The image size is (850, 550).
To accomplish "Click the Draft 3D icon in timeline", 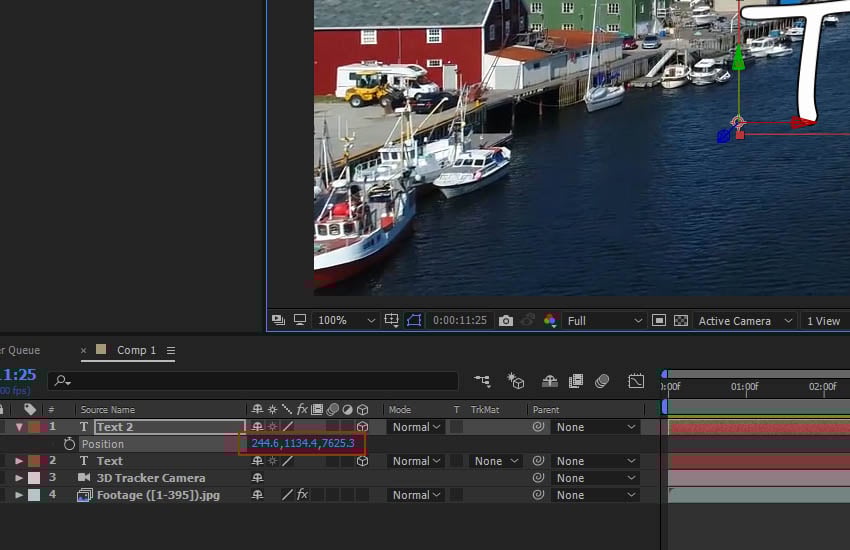I will pos(516,381).
